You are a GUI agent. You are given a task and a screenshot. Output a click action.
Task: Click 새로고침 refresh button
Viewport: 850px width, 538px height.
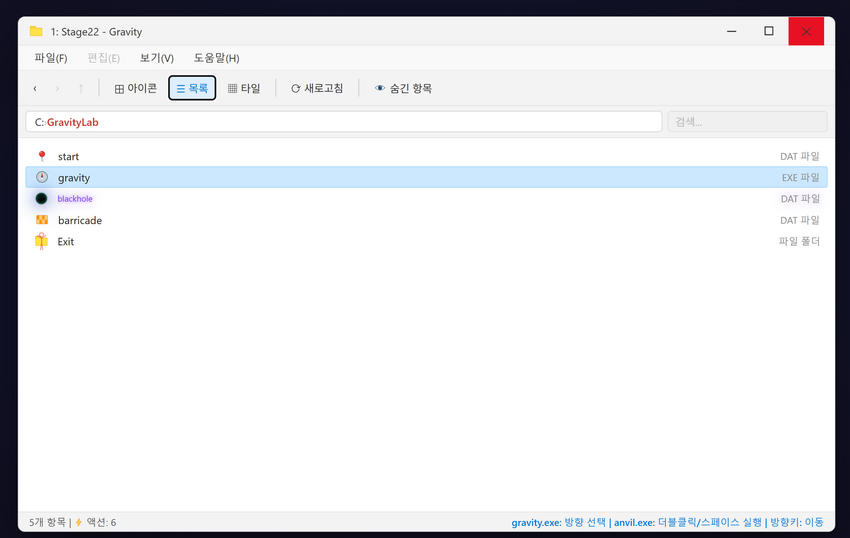317,88
